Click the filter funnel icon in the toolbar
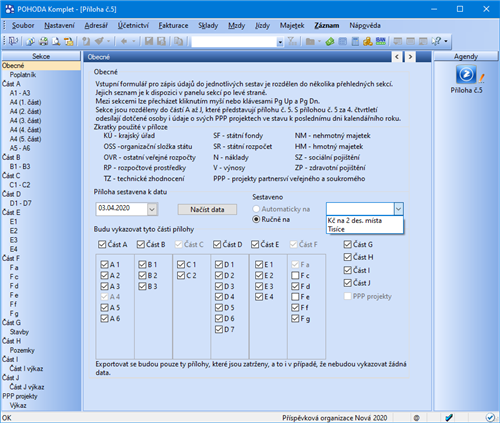The width and height of the screenshot is (500, 423). pos(292,41)
